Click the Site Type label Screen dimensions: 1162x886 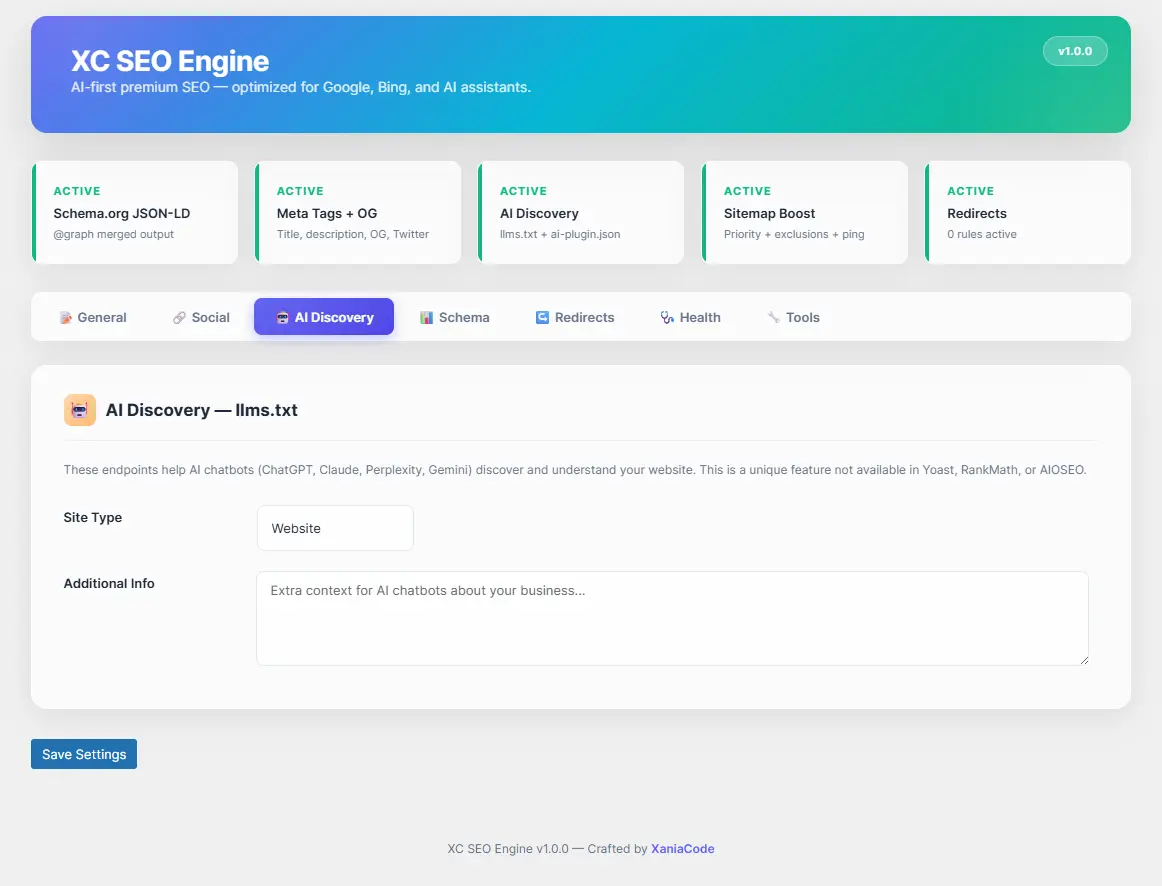[93, 517]
